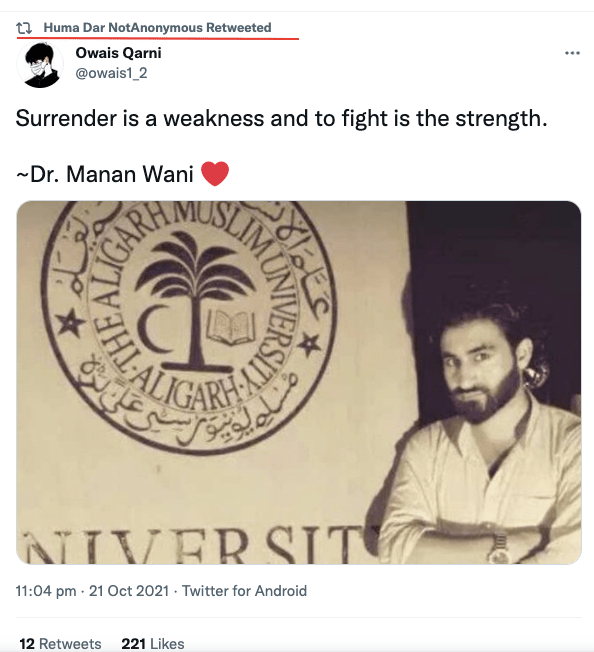Open the three-dot more options menu
Screen dimensions: 594x652
pyautogui.click(x=572, y=53)
